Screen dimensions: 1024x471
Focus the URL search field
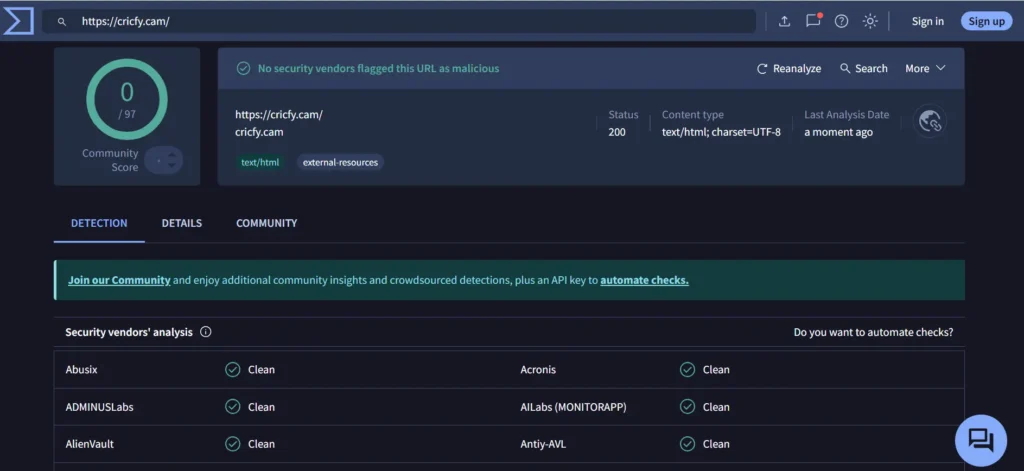point(399,22)
